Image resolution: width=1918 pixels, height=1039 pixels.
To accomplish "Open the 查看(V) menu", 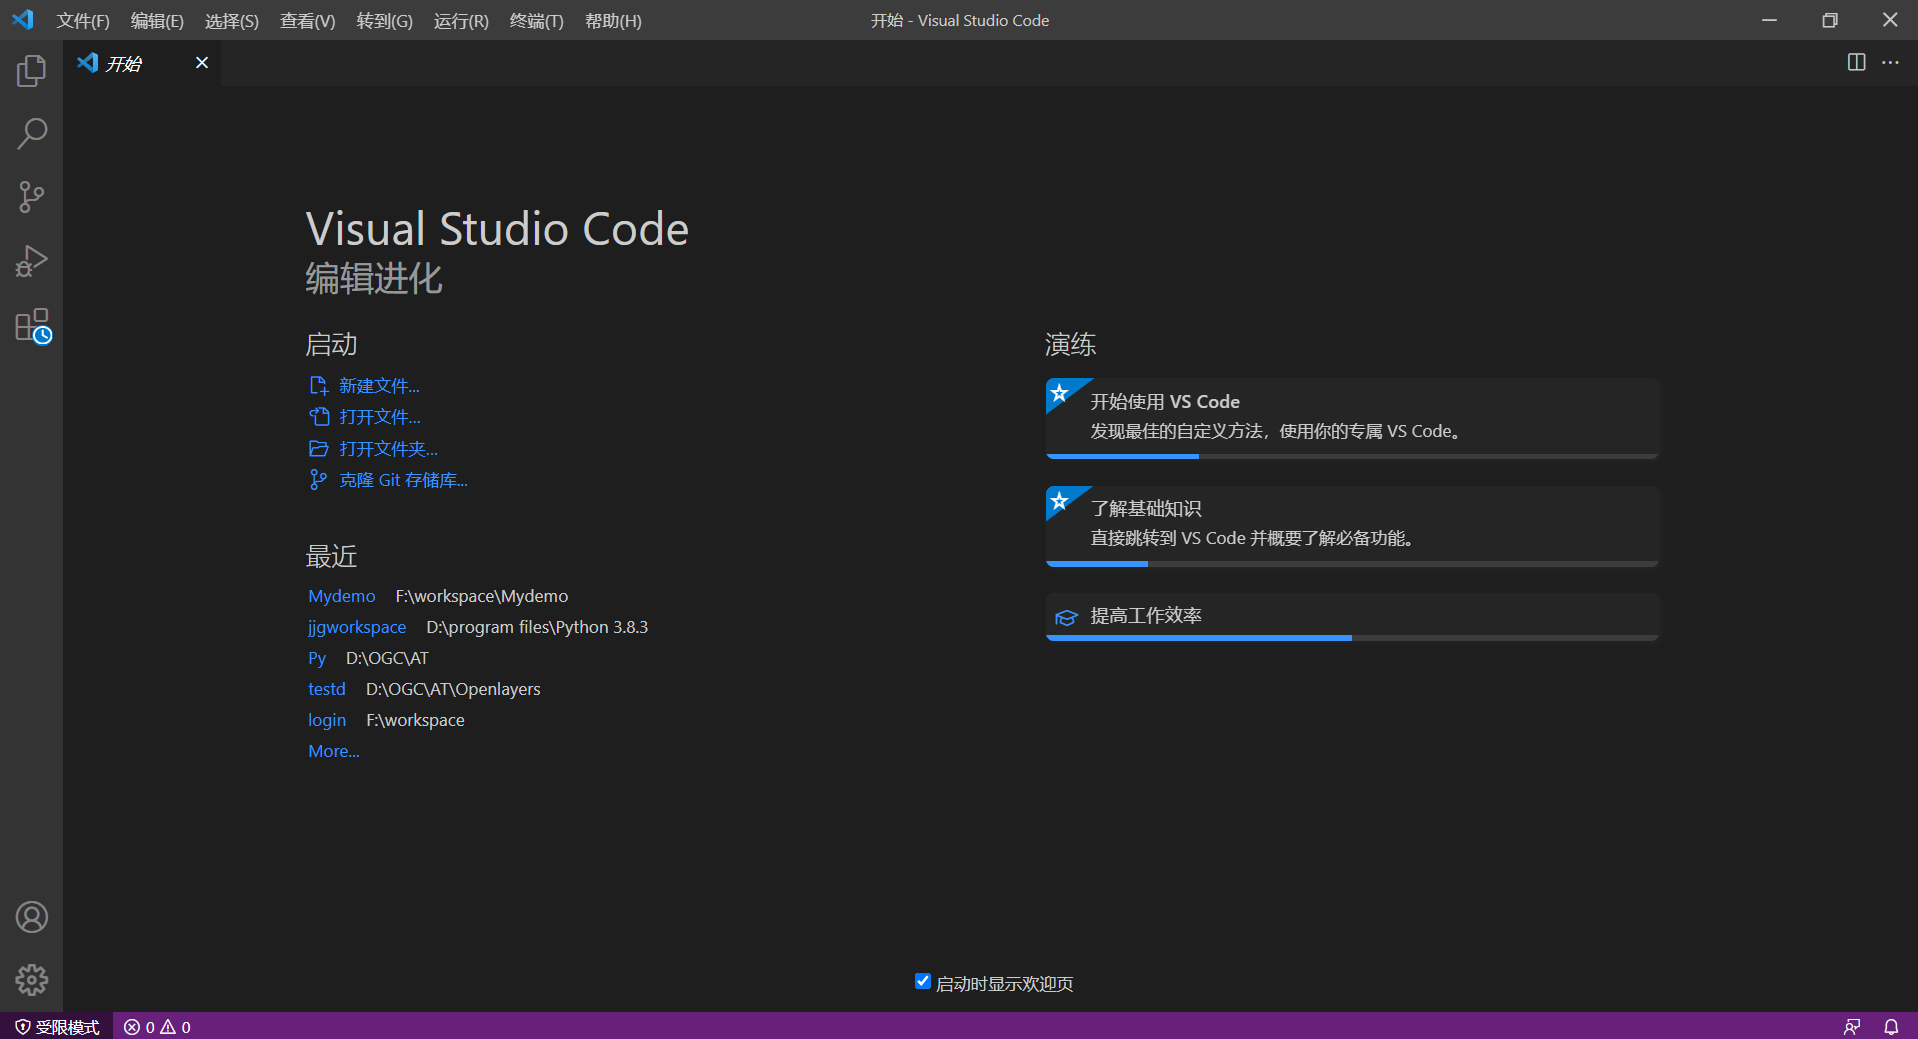I will 307,21.
